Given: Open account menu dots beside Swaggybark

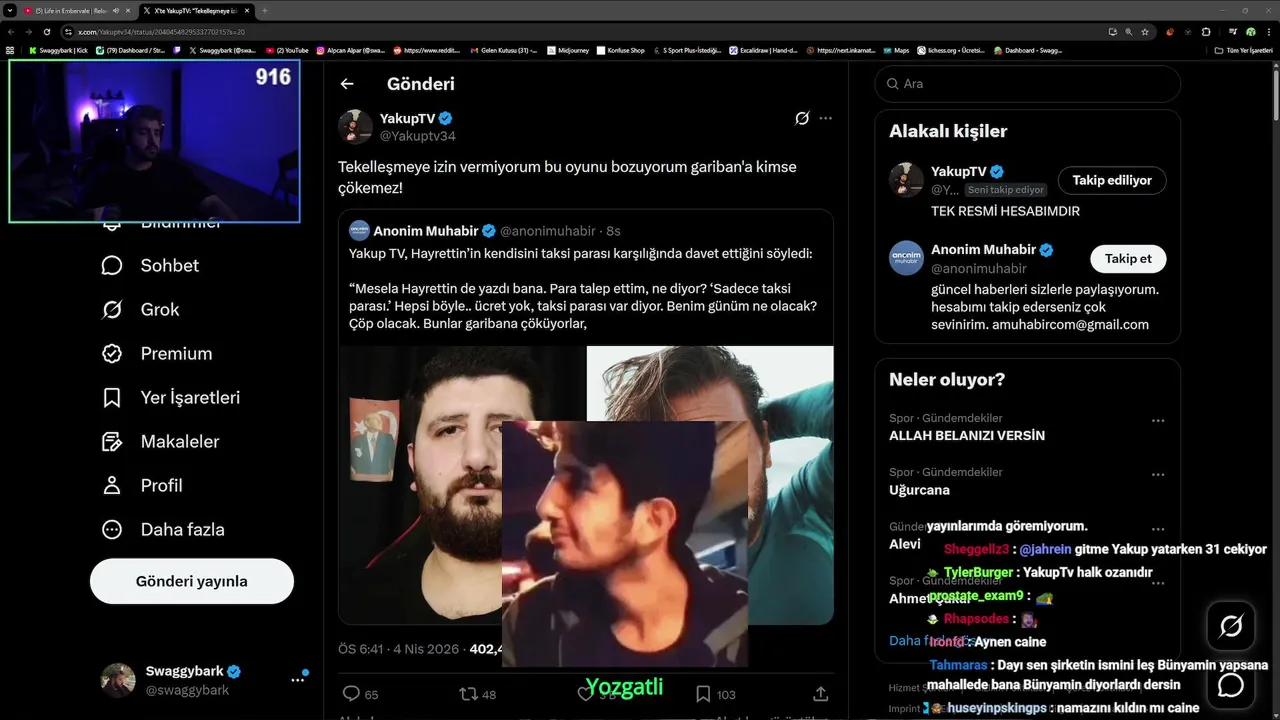Looking at the screenshot, I should point(297,680).
